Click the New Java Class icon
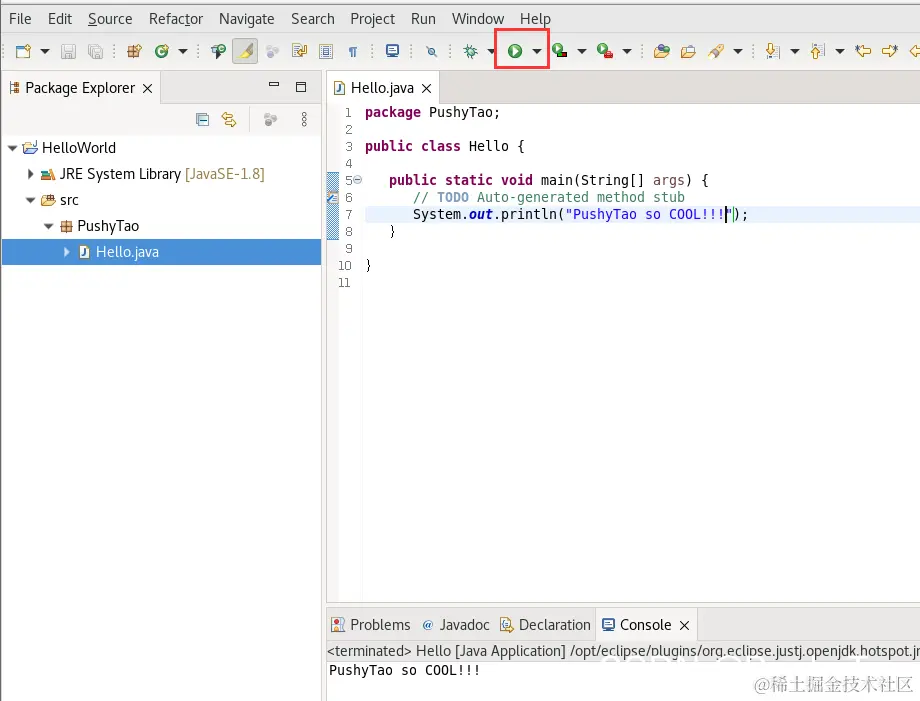 coord(161,52)
